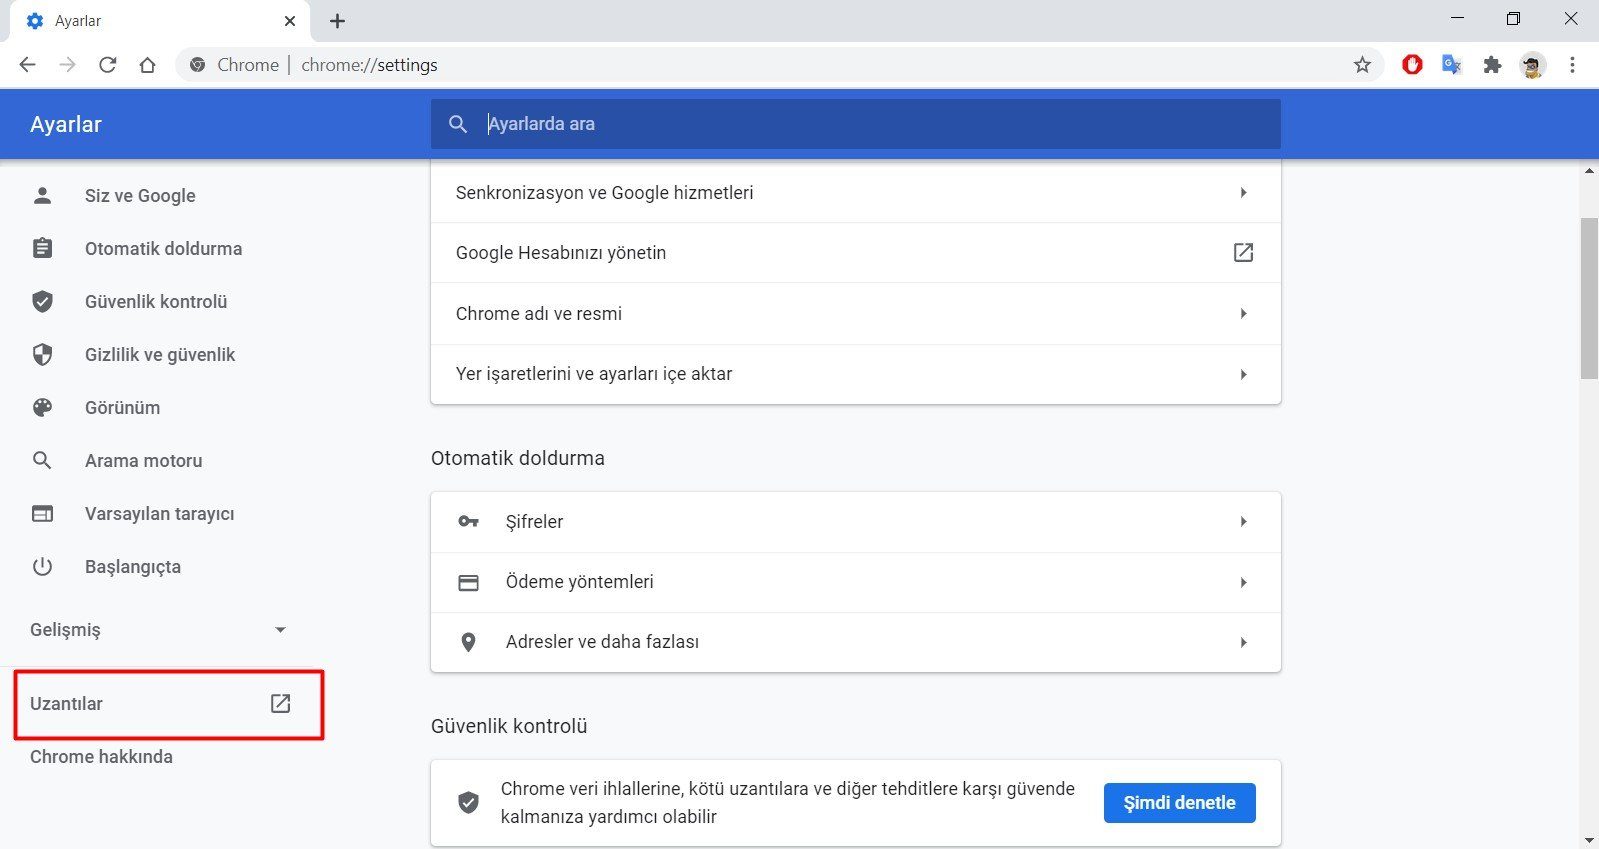
Task: Open Chrome hakkında page
Action: (101, 757)
